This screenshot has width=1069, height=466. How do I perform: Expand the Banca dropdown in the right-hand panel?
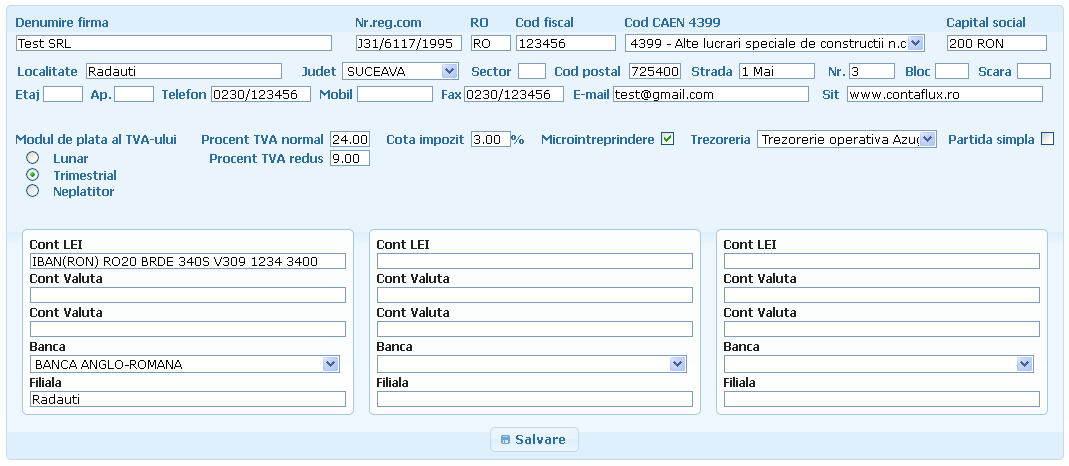879,364
